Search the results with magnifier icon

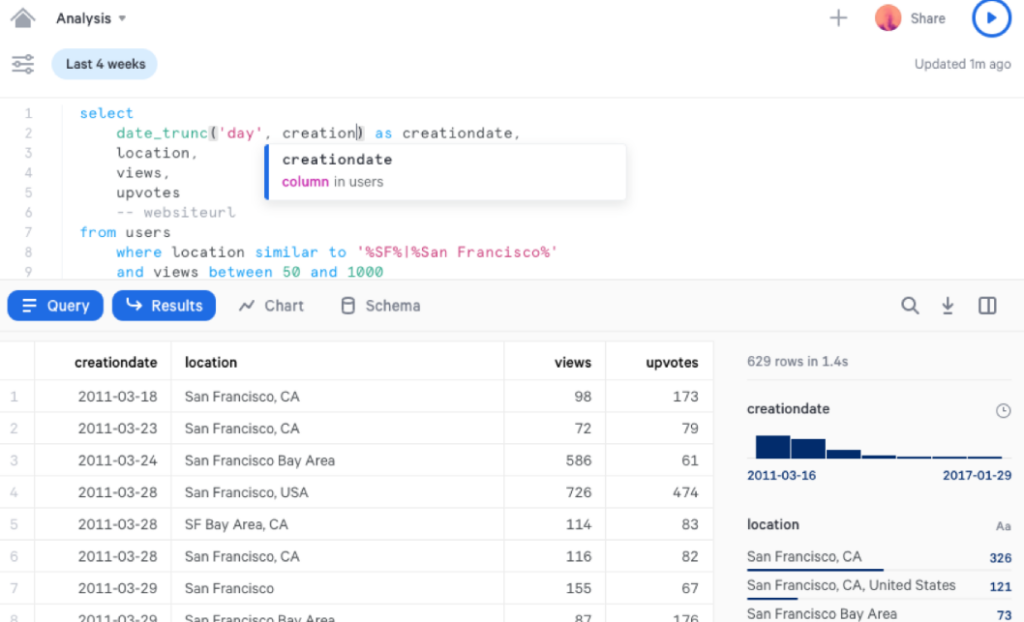click(910, 305)
